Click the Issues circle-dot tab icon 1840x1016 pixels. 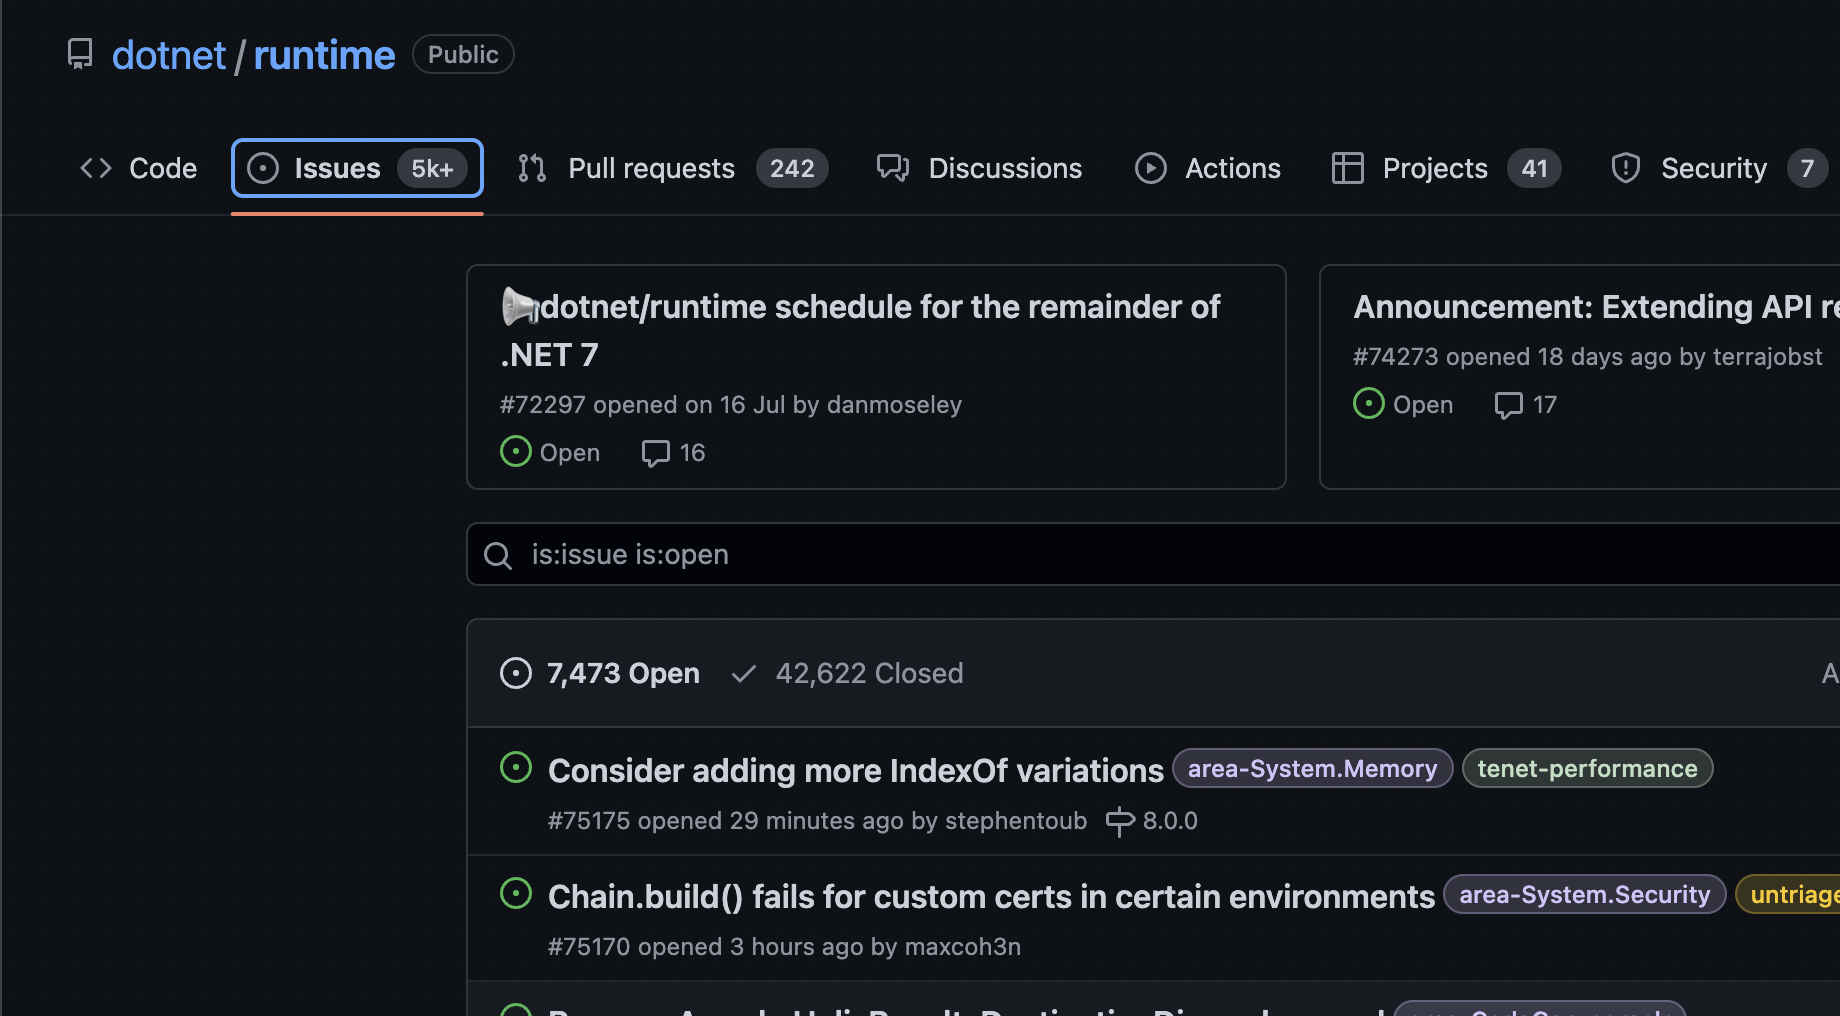[x=263, y=168]
